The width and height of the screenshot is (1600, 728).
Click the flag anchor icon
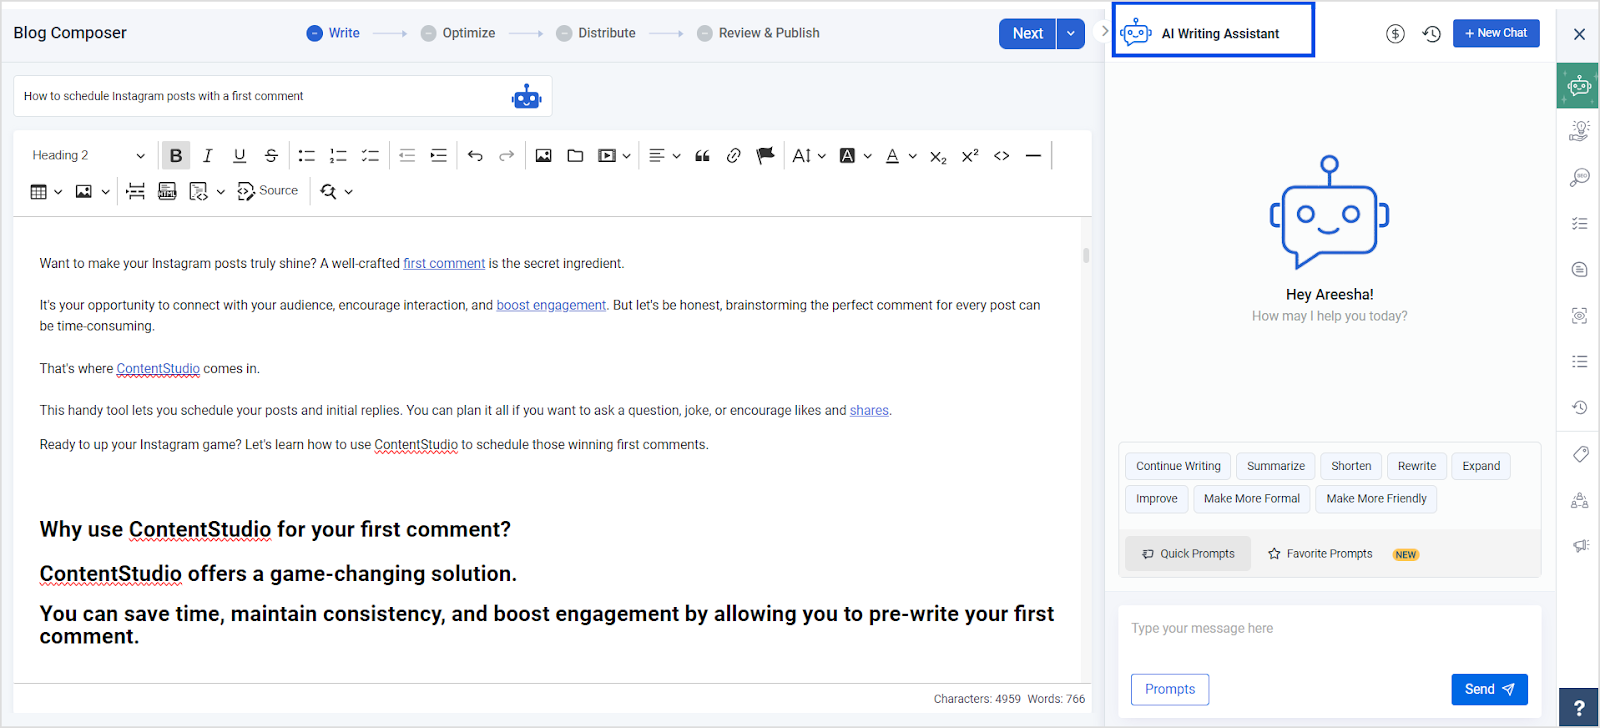tap(766, 155)
